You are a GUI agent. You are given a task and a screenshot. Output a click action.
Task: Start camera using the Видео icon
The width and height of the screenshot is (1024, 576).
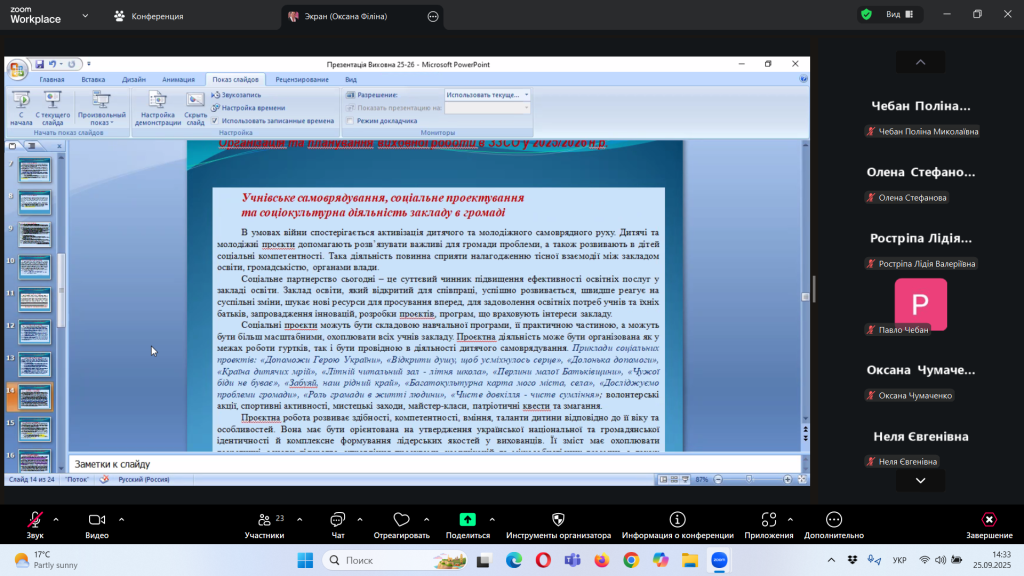point(97,520)
